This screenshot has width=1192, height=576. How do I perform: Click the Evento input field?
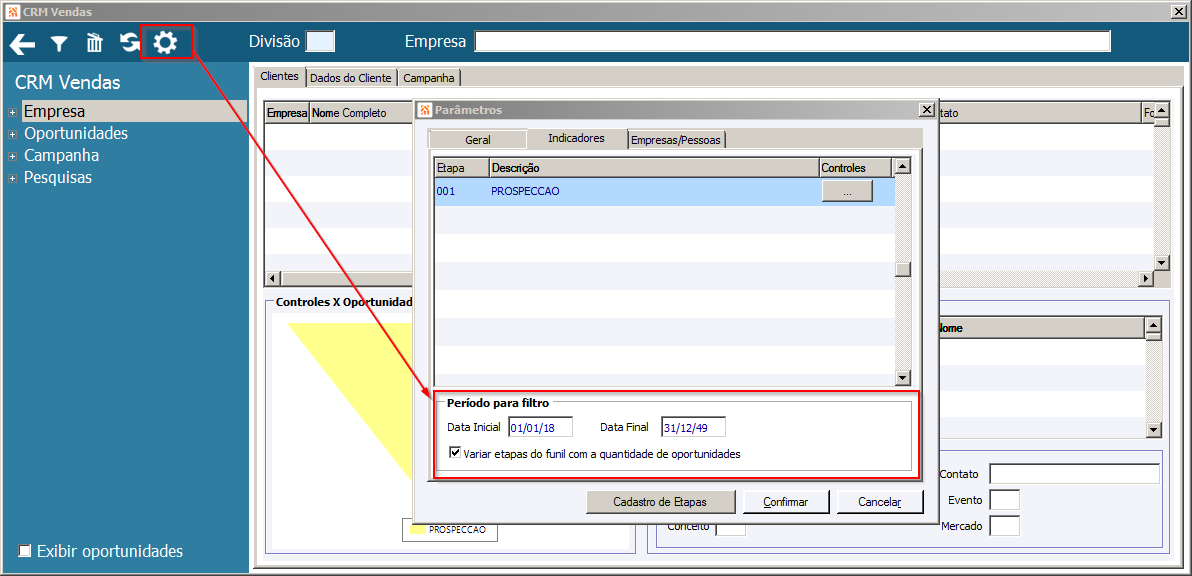point(1004,500)
